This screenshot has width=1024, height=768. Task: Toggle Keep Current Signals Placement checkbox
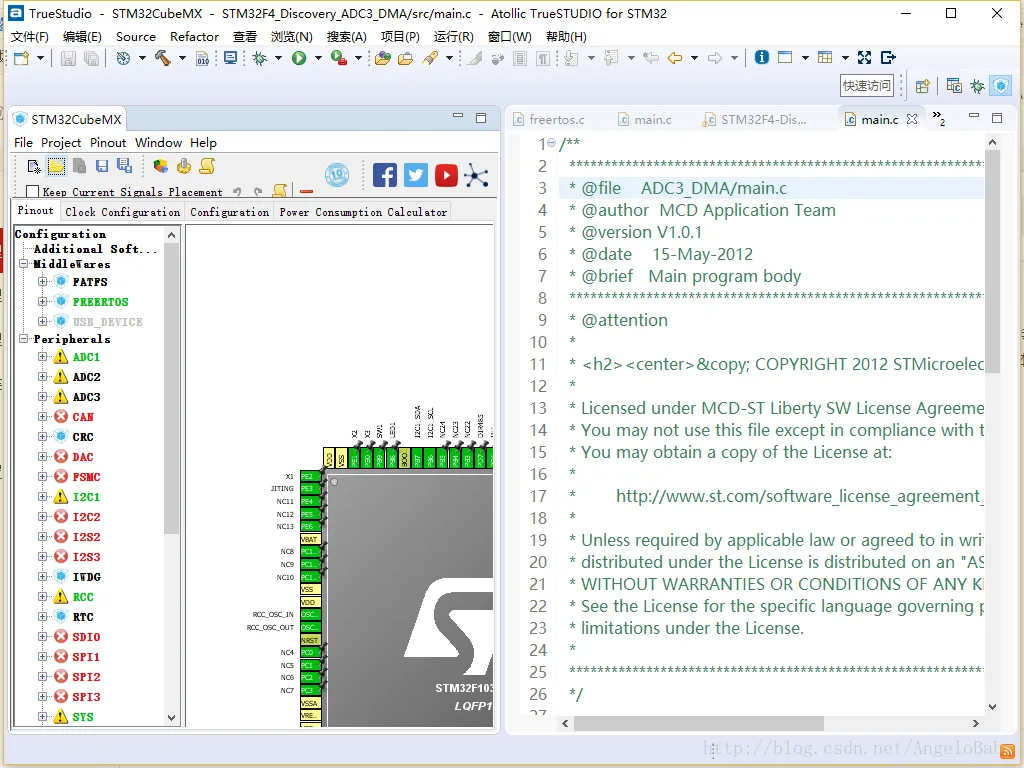(32, 191)
